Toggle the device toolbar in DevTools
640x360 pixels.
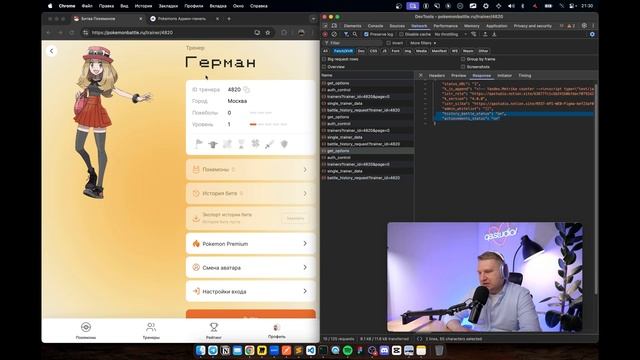point(334,26)
